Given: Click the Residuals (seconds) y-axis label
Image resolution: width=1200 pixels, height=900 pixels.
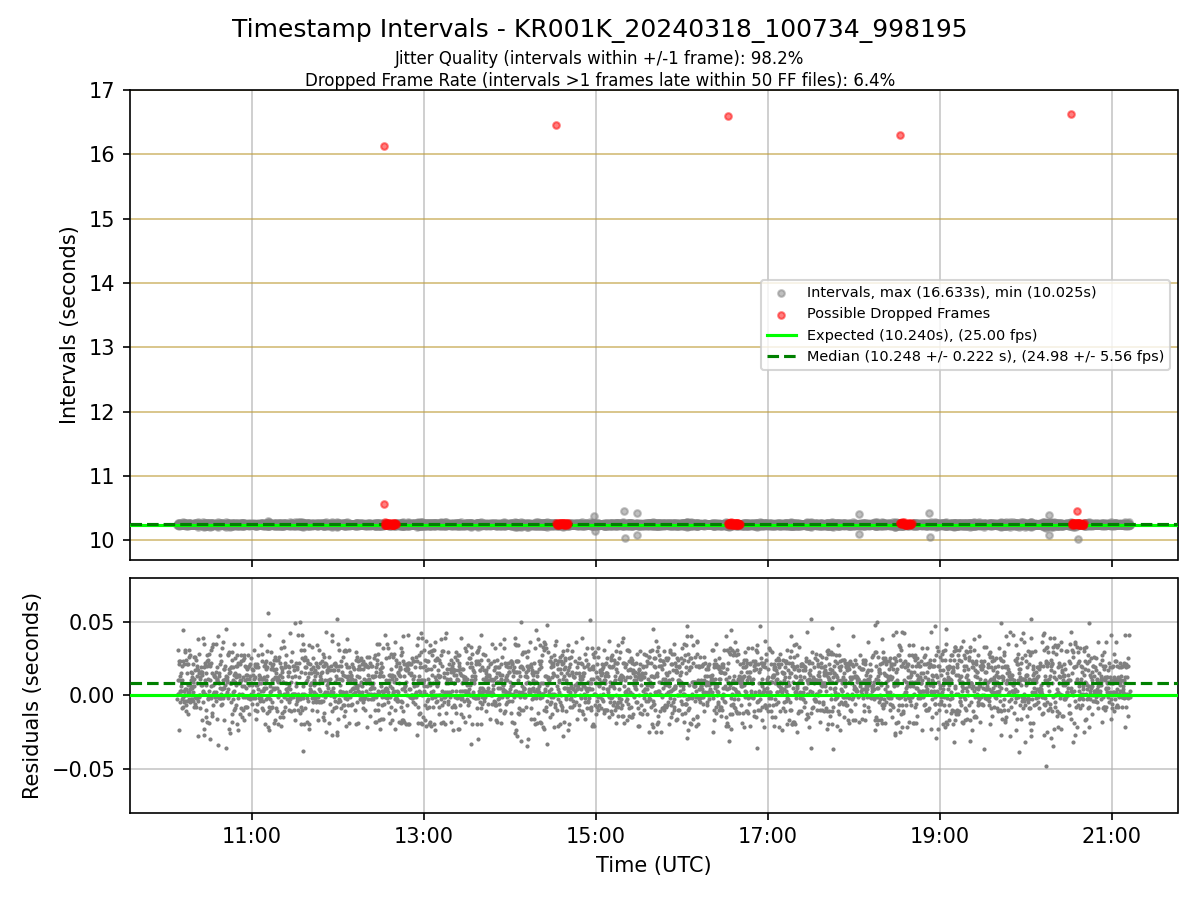Looking at the screenshot, I should point(32,696).
